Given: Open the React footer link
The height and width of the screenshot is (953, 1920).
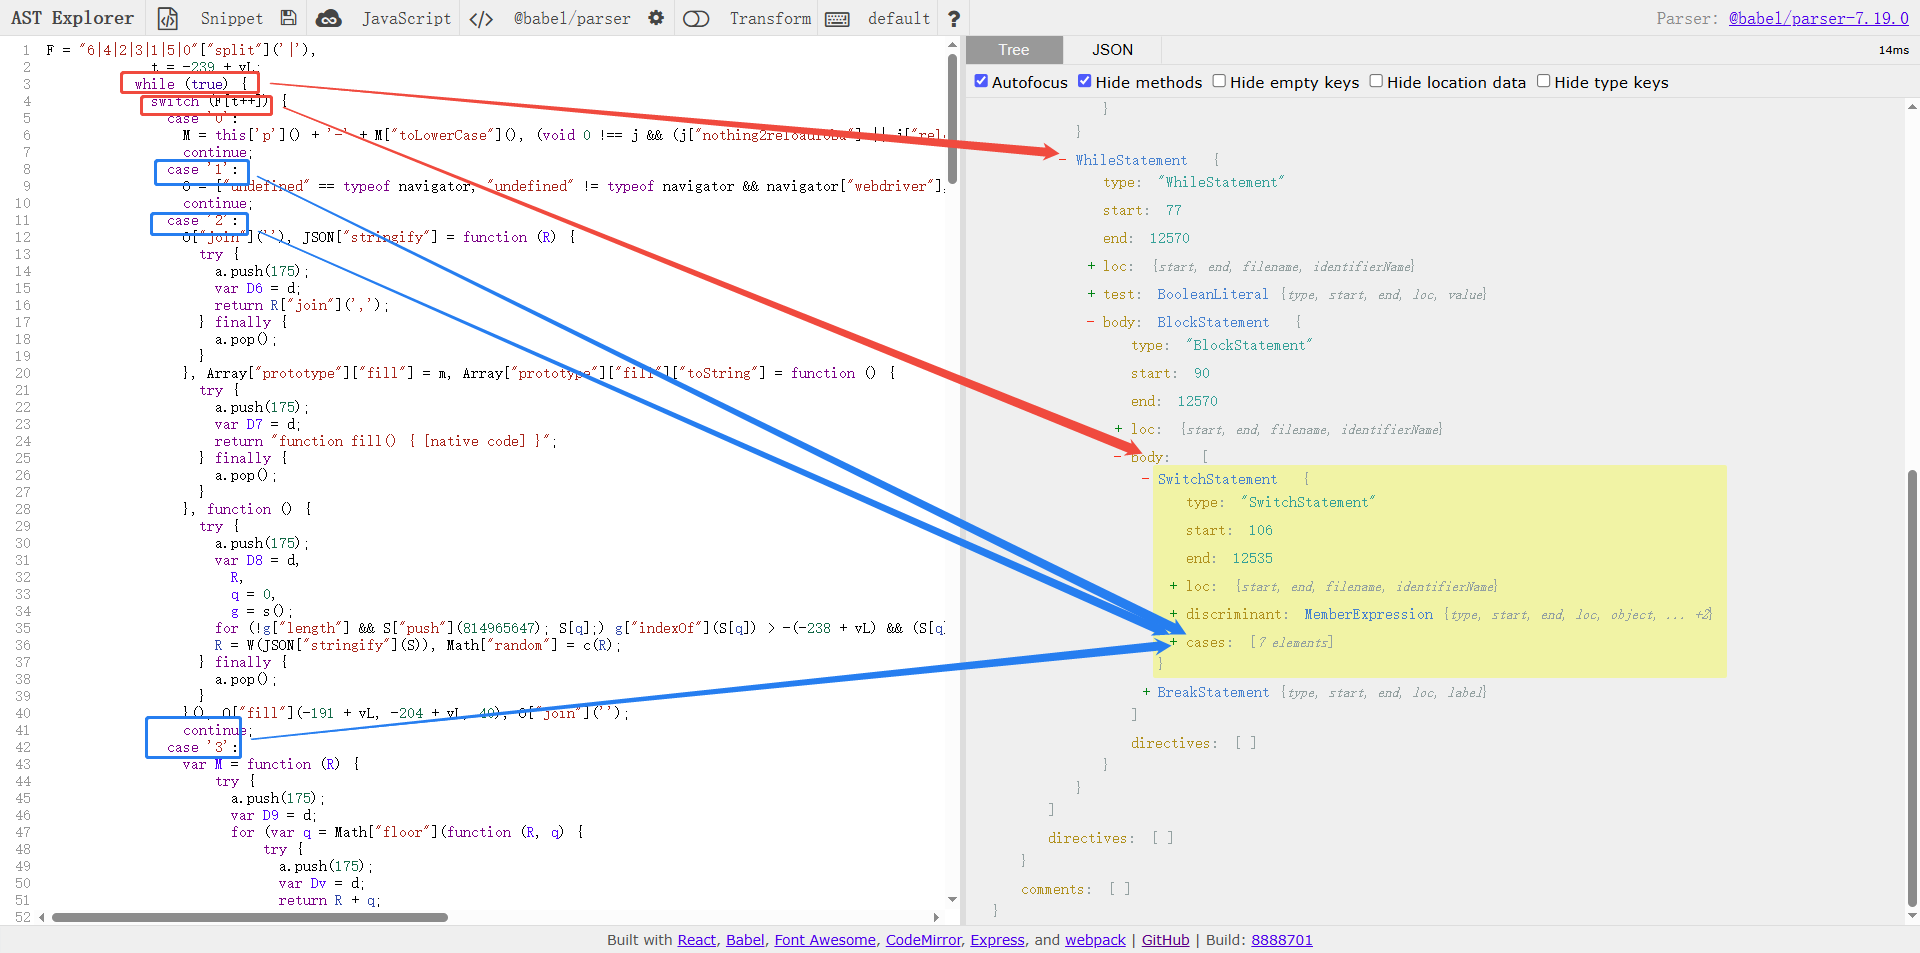Looking at the screenshot, I should (x=697, y=940).
